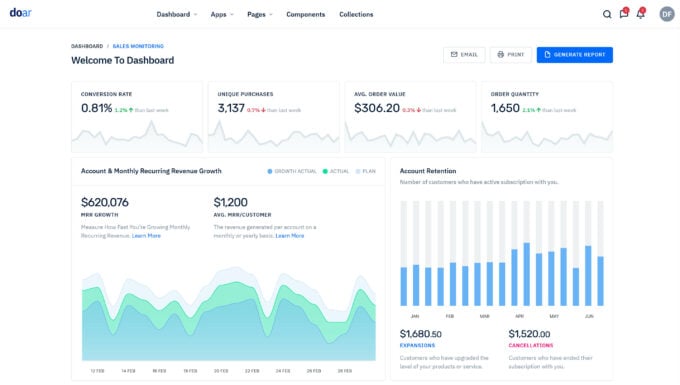The image size is (680, 385).
Task: Click the document icon in Generate Report
Action: click(547, 55)
